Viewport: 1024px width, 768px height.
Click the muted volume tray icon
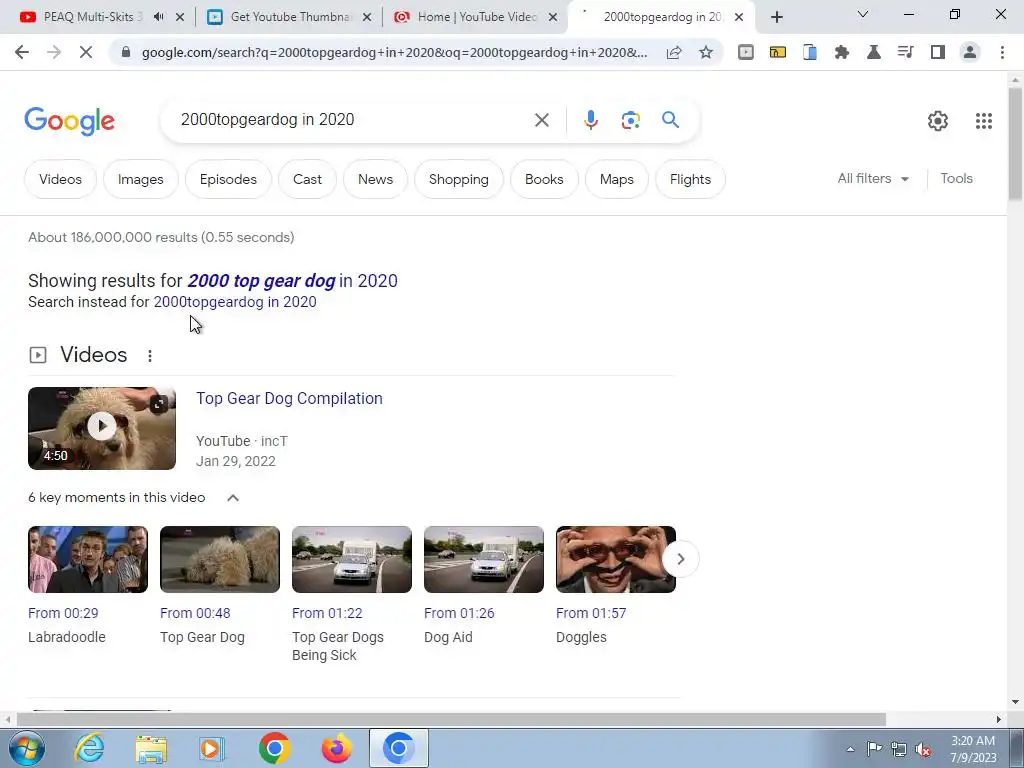922,750
